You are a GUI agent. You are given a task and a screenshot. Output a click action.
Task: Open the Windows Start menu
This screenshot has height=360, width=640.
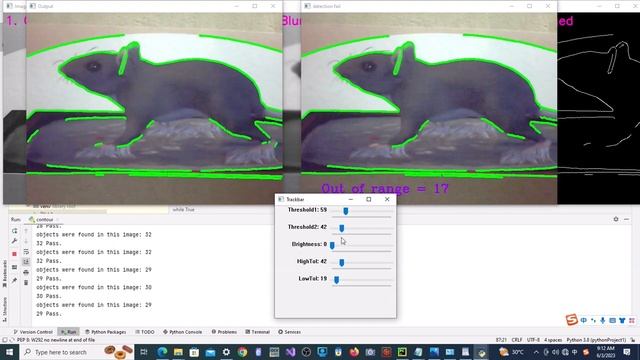9,352
